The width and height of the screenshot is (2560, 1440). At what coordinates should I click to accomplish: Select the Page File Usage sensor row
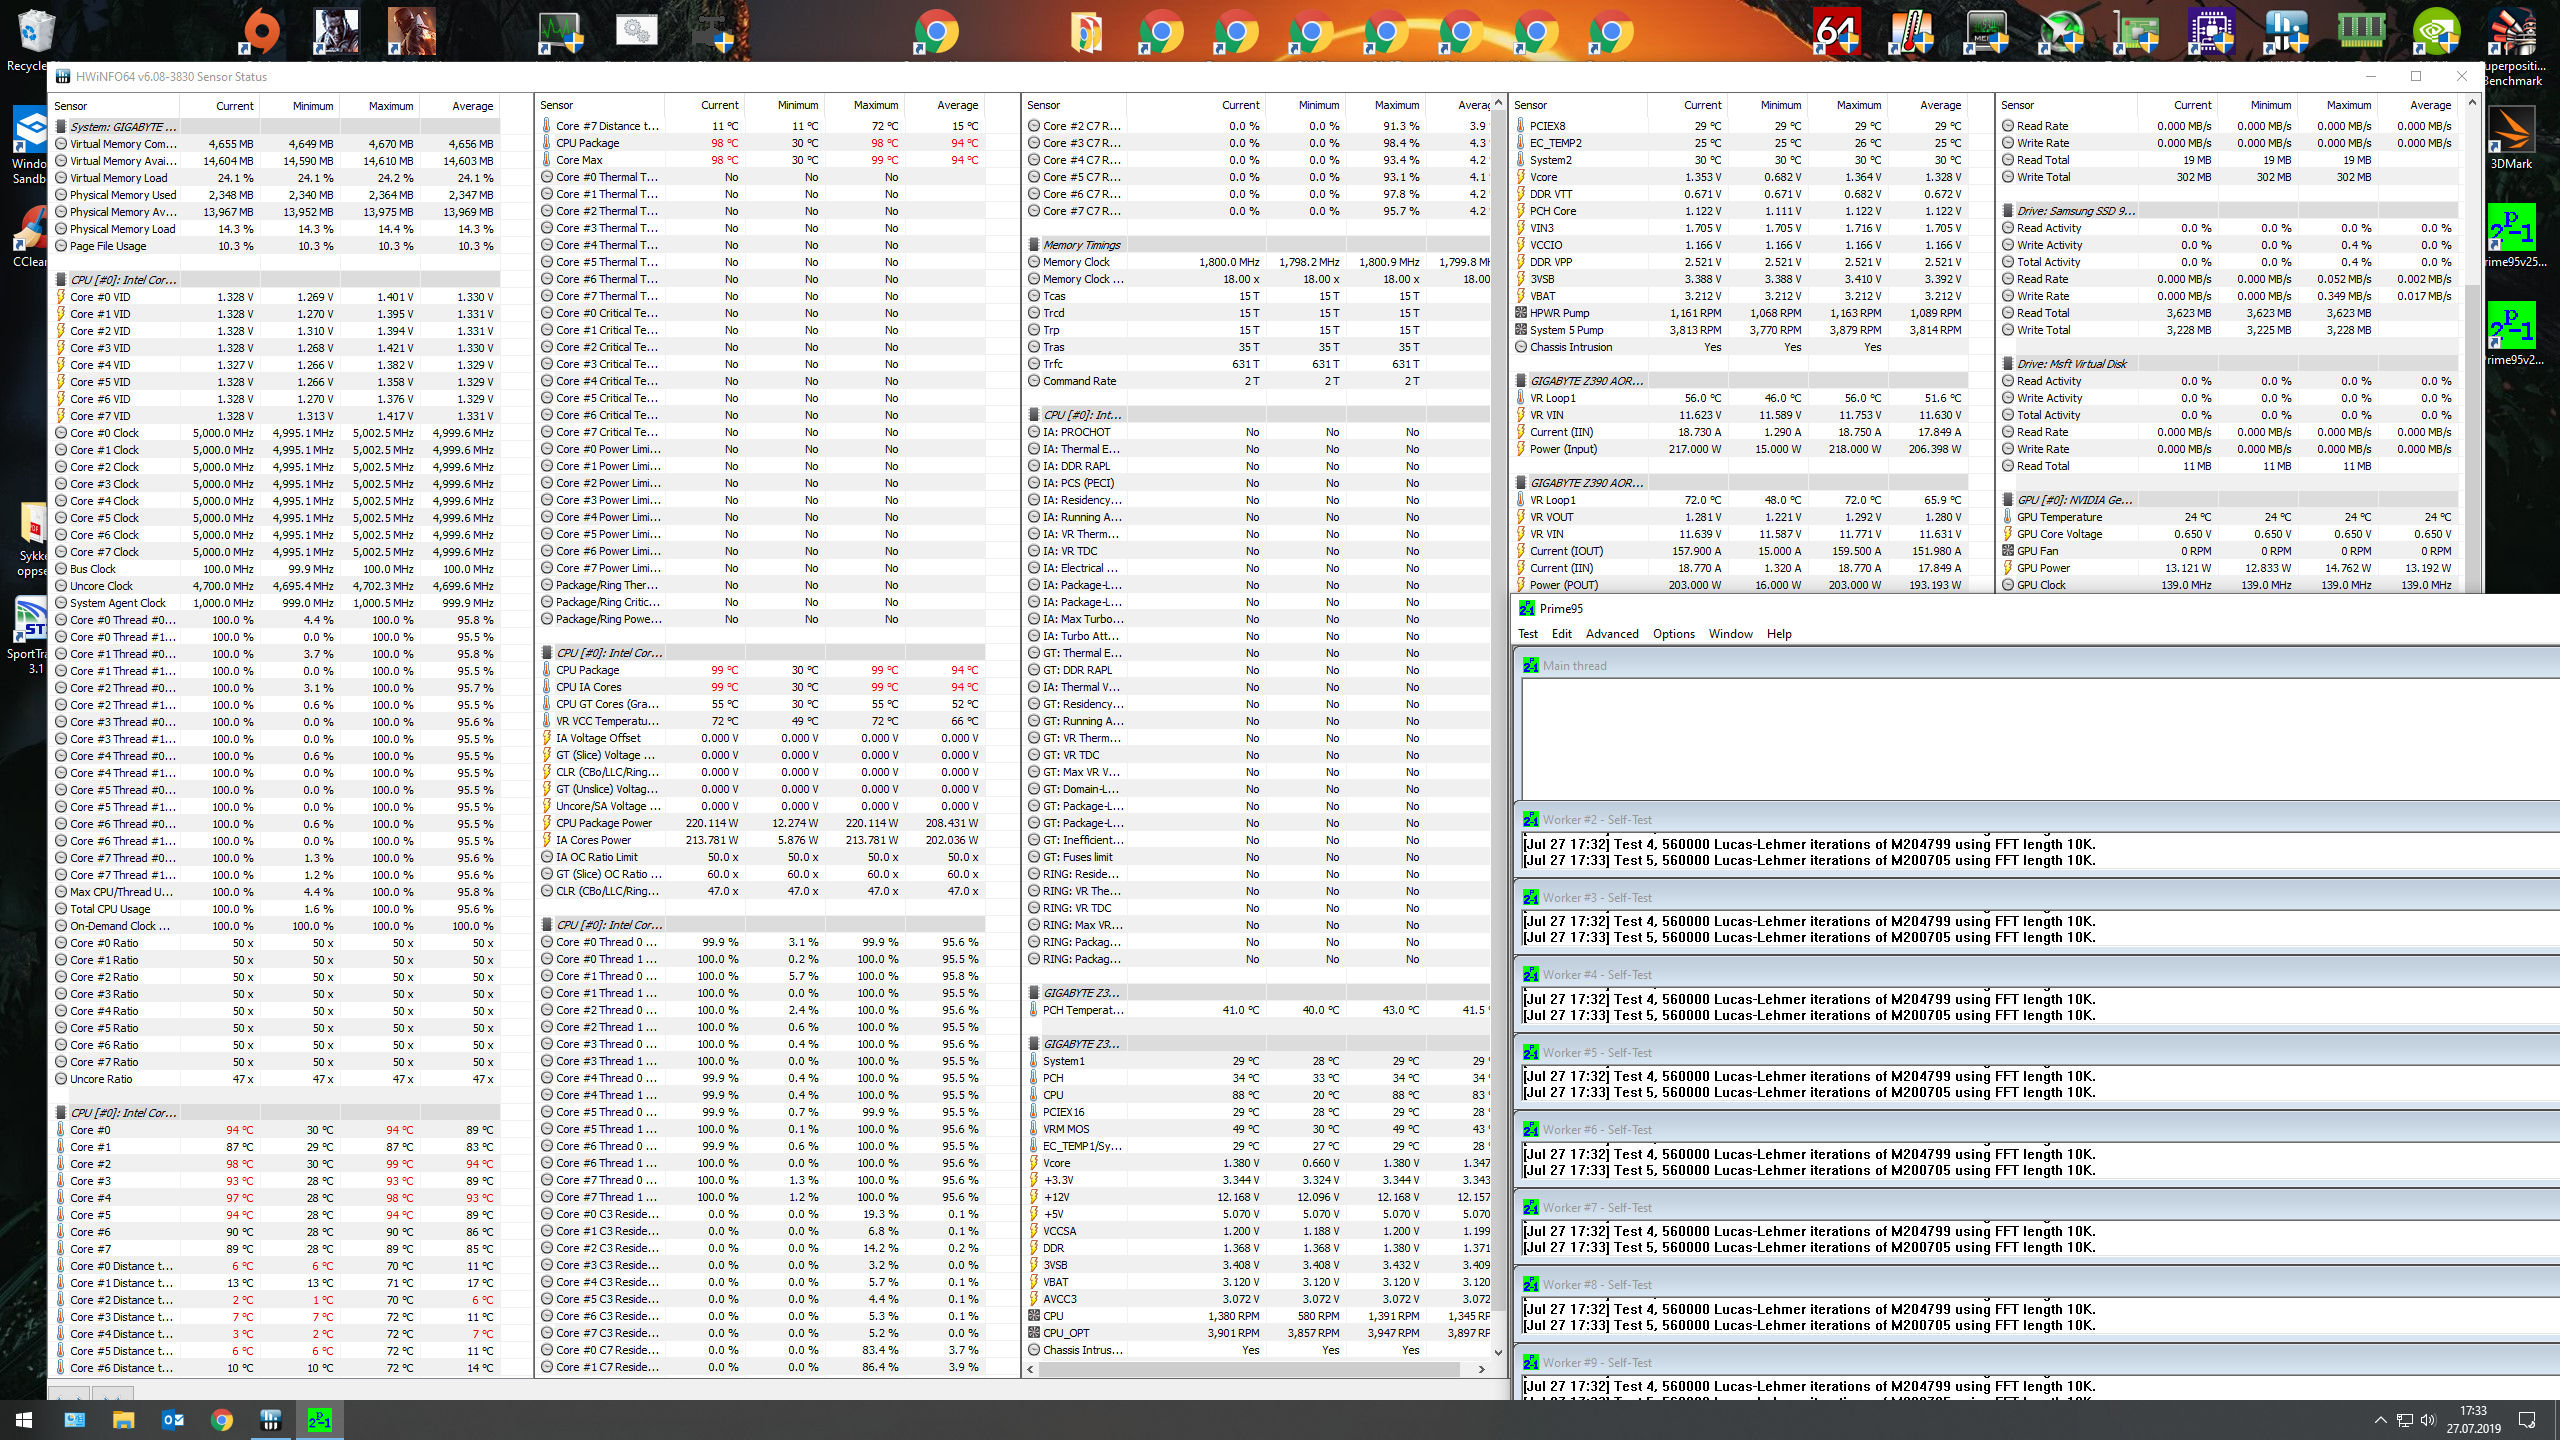pyautogui.click(x=277, y=246)
